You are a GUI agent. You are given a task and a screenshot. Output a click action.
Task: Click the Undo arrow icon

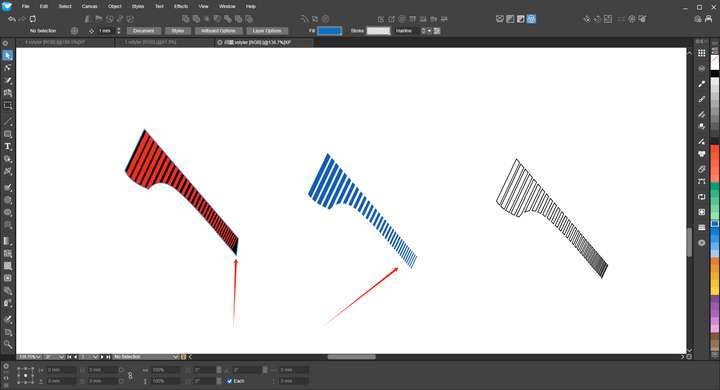12,19
